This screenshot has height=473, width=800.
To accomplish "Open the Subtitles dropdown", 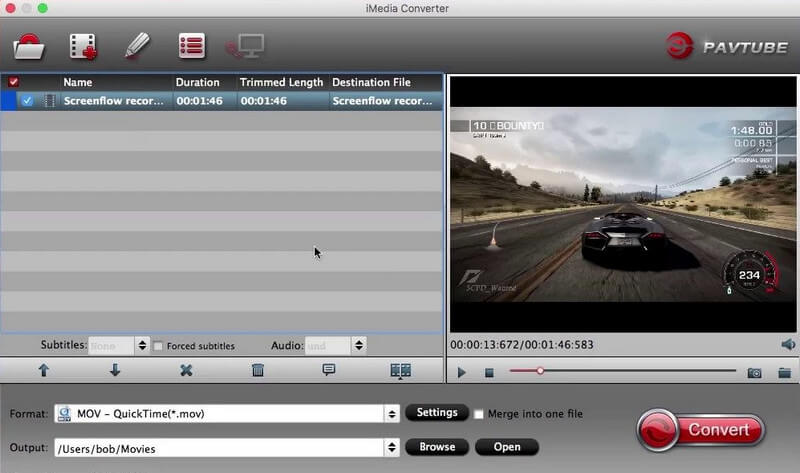I will tap(118, 345).
